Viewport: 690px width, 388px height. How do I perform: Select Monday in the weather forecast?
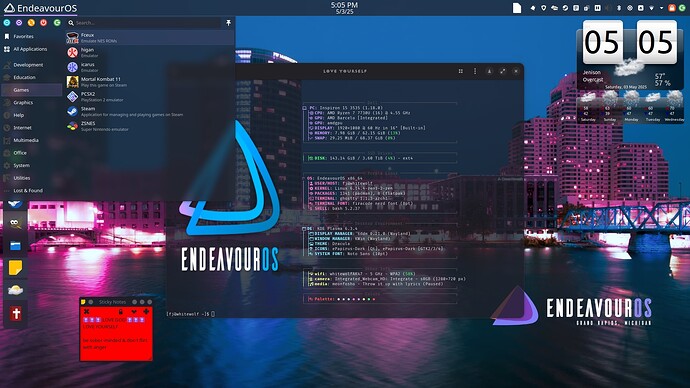(x=631, y=107)
